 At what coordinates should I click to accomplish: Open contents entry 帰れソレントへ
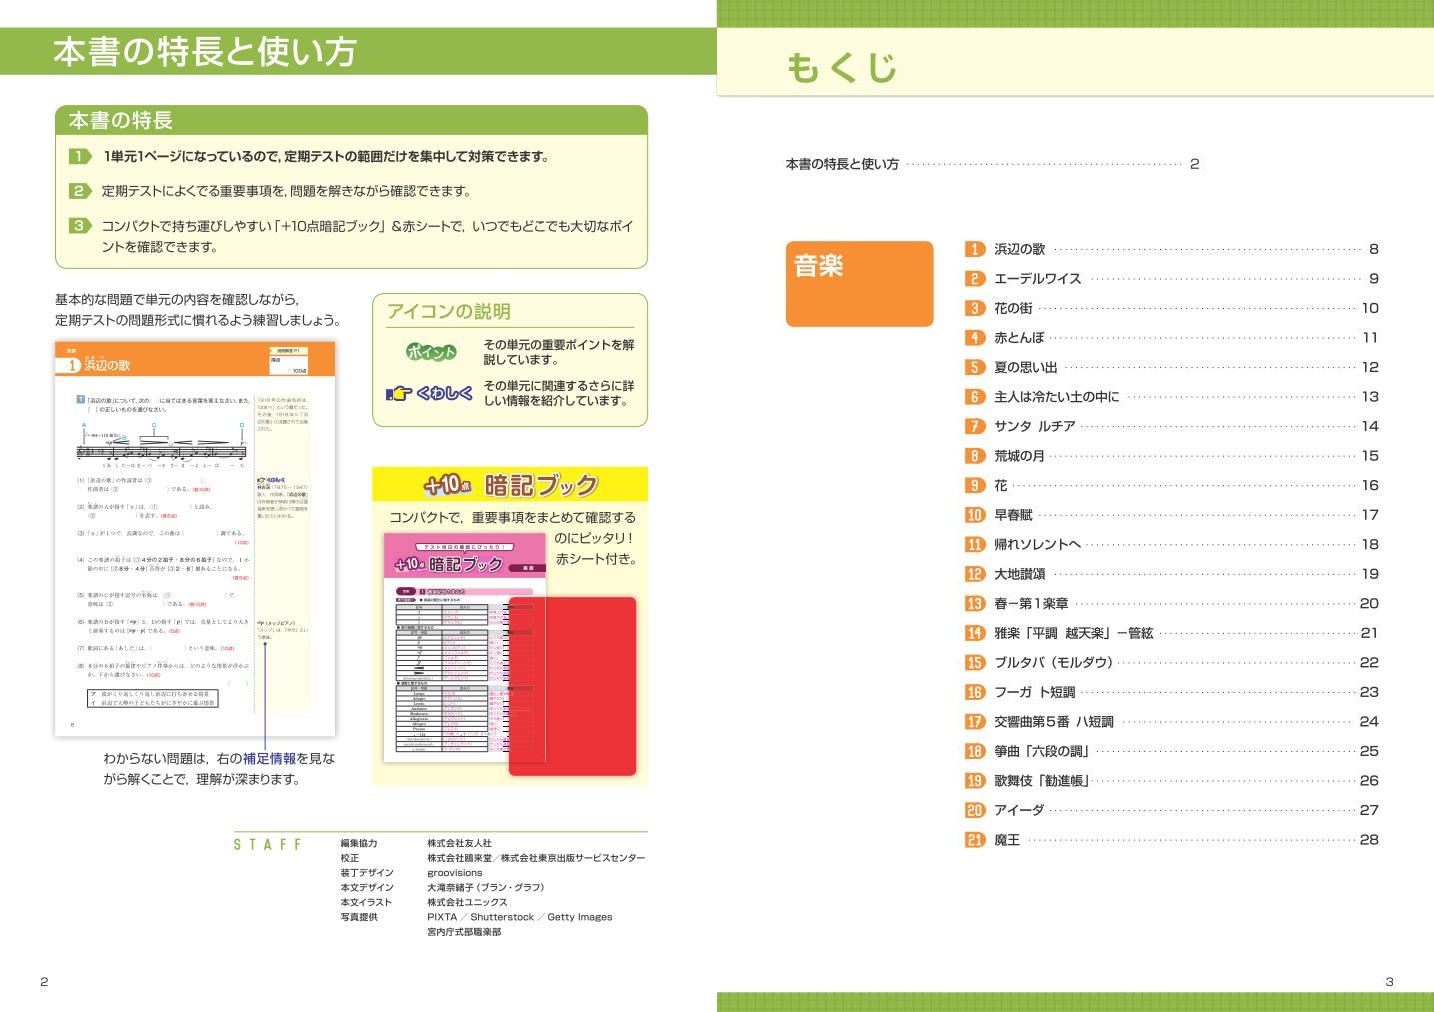tap(1171, 544)
